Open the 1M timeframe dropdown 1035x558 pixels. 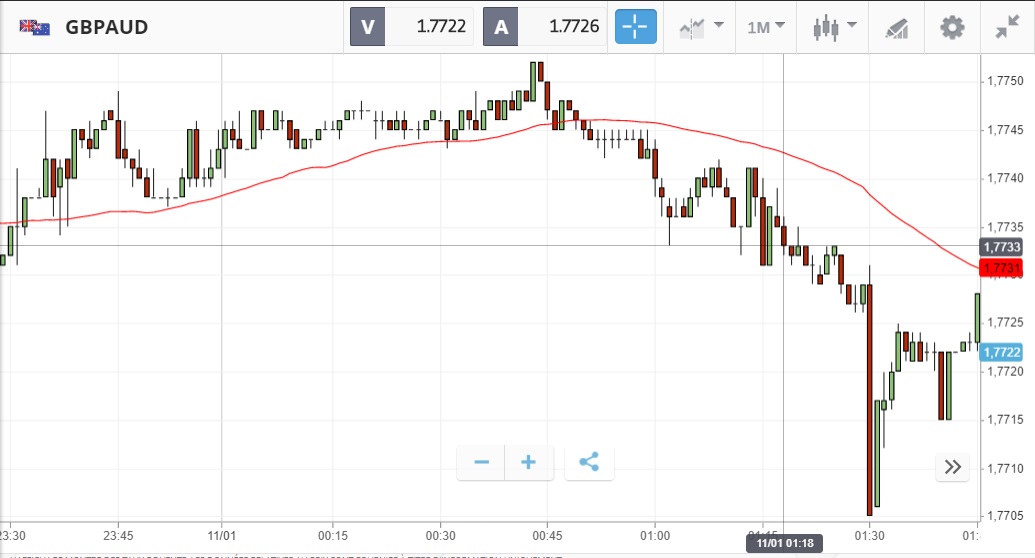click(765, 27)
